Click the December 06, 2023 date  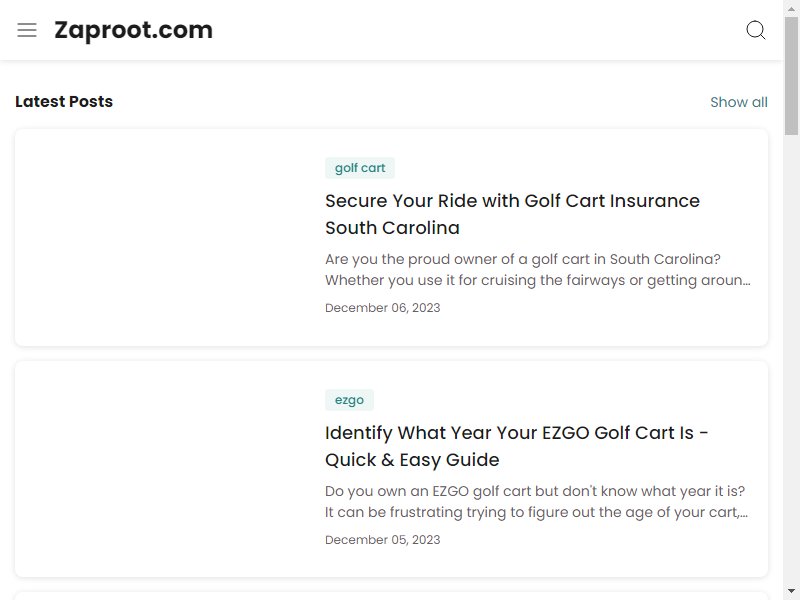click(x=383, y=308)
